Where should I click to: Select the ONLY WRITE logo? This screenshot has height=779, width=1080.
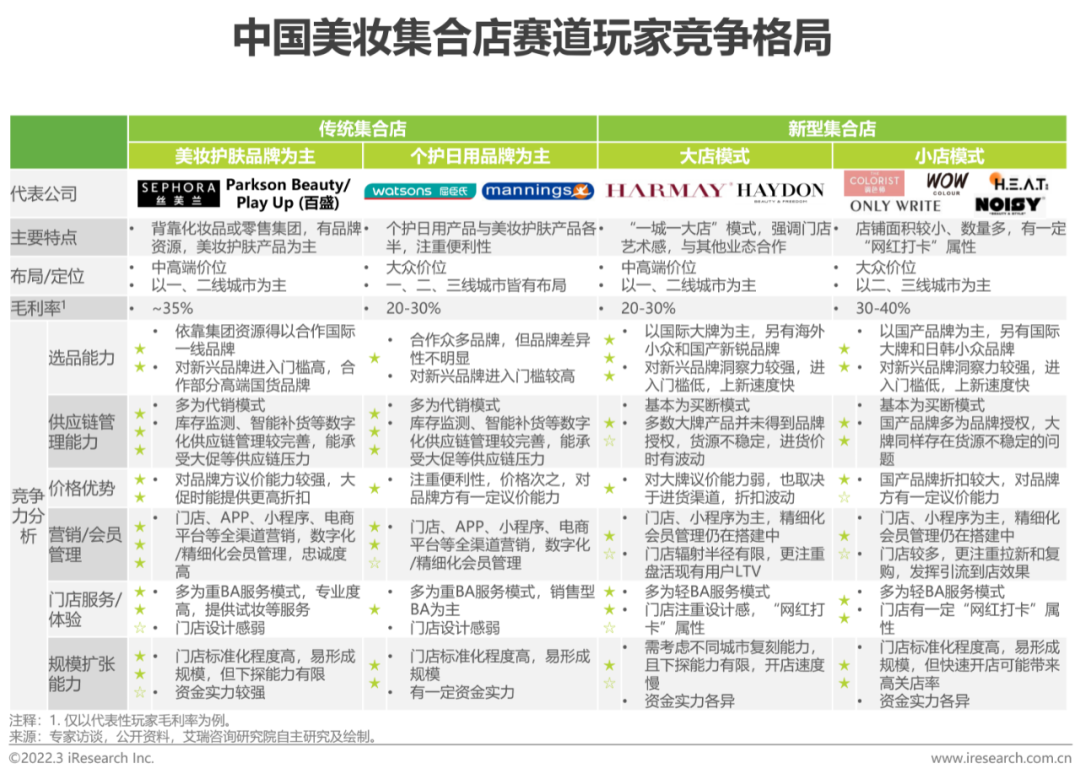(895, 206)
